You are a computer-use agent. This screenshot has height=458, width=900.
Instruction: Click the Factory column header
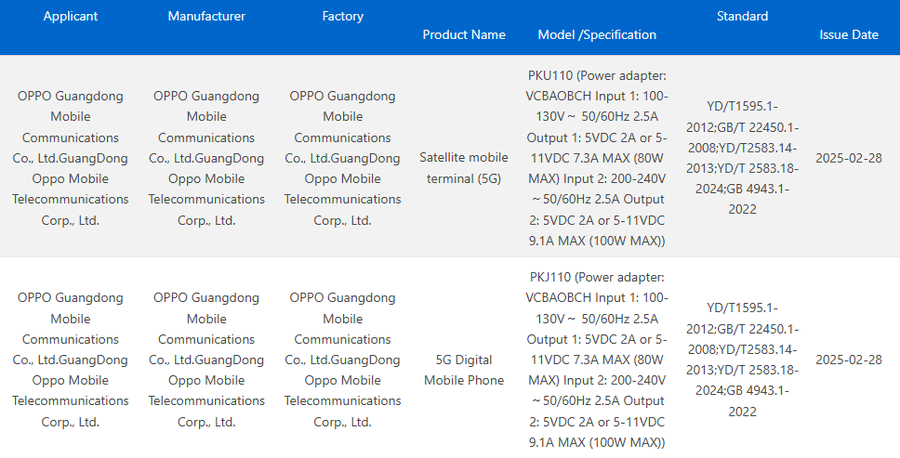342,17
